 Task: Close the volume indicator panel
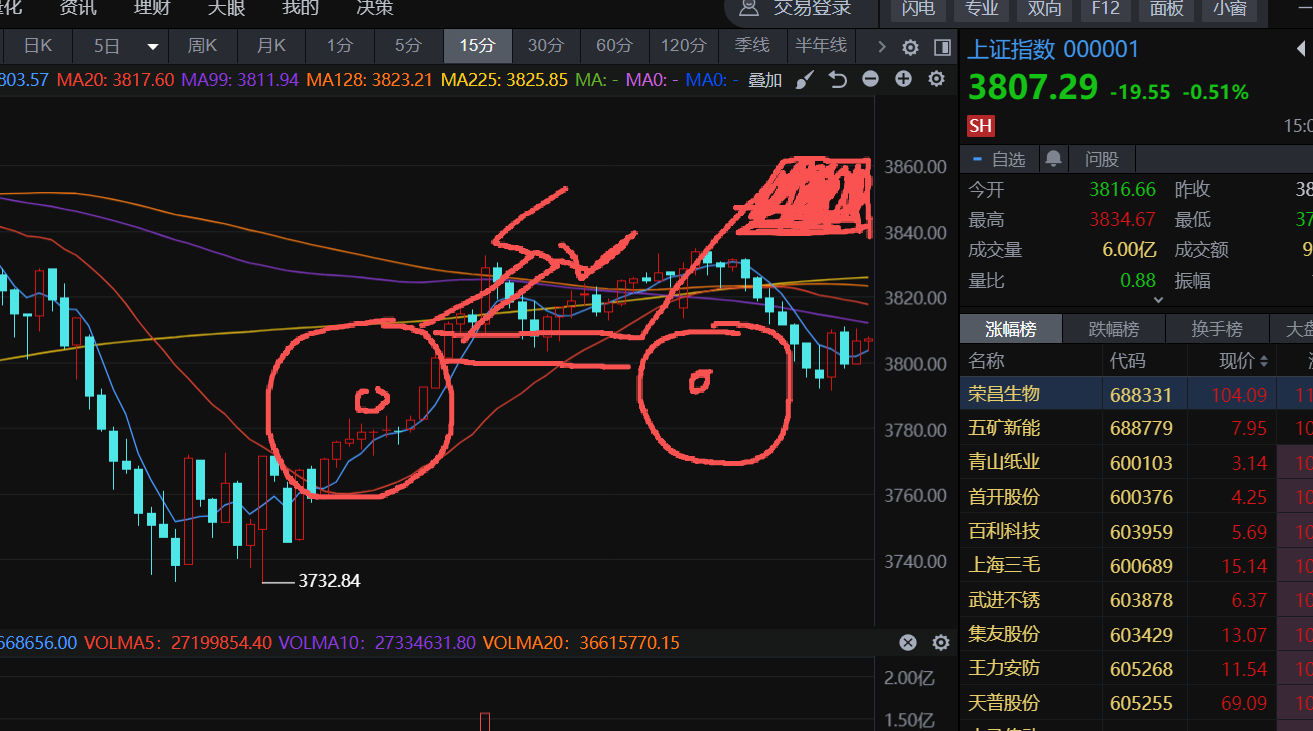(x=907, y=643)
